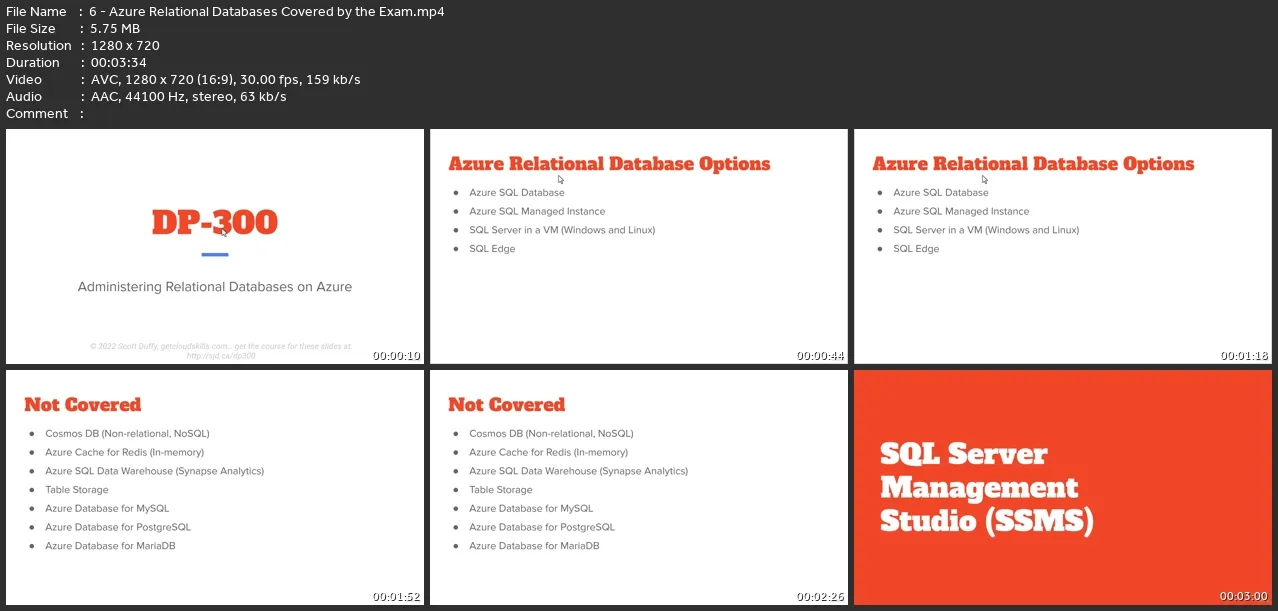Click the 'File Name' label
Image resolution: width=1278 pixels, height=611 pixels.
click(x=36, y=12)
